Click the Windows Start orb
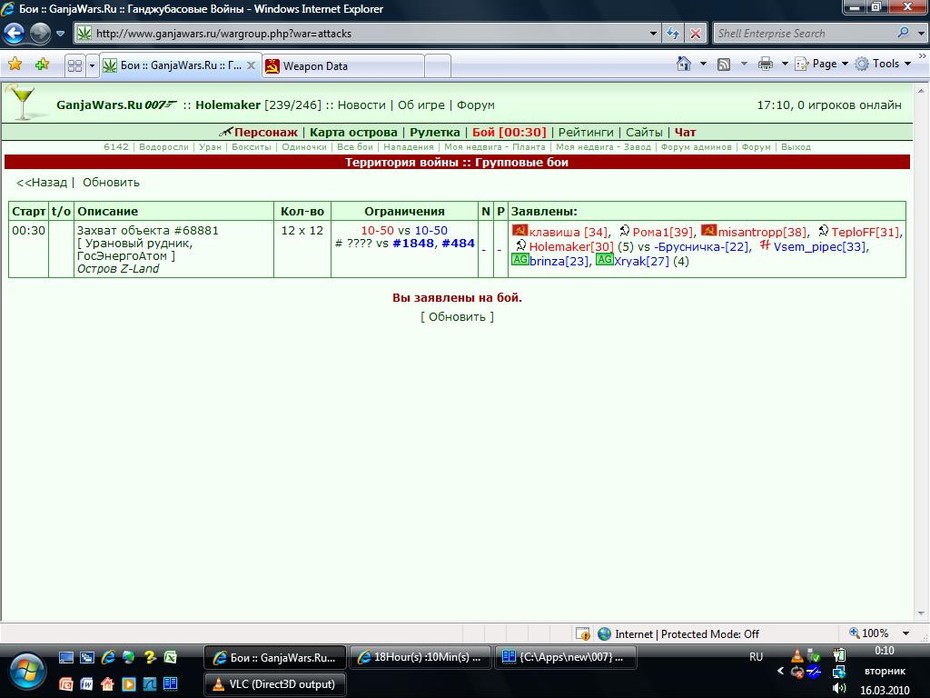 click(27, 671)
